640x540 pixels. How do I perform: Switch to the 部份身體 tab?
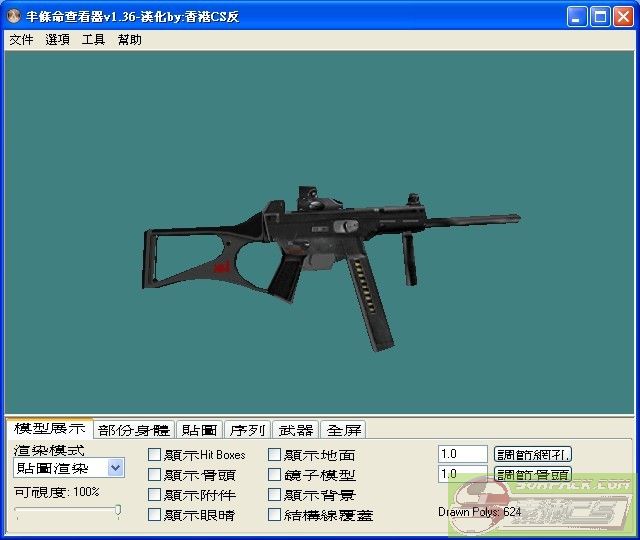tap(134, 430)
